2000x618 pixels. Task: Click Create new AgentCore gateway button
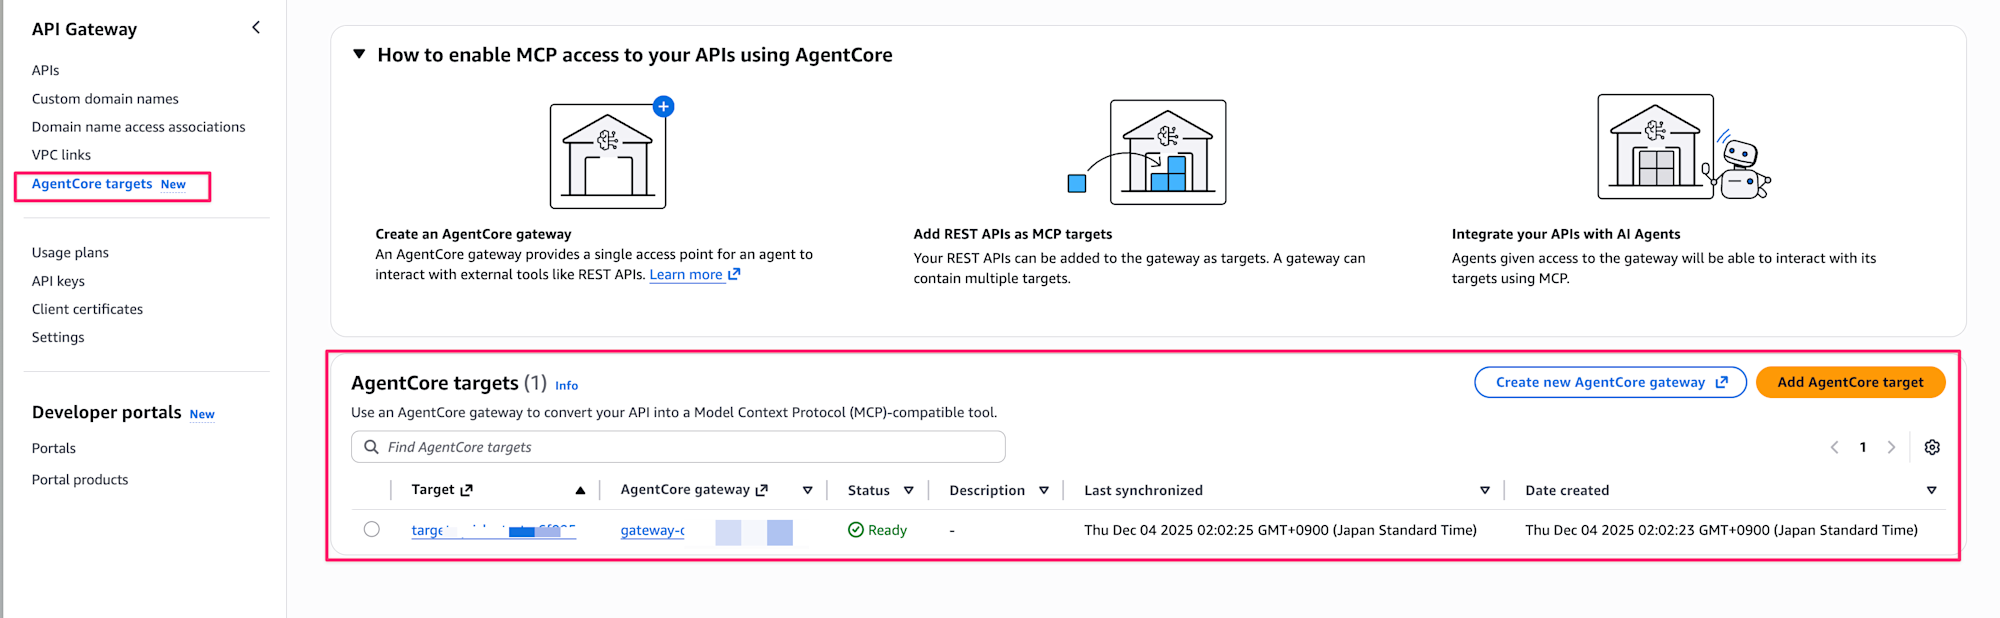click(x=1610, y=382)
